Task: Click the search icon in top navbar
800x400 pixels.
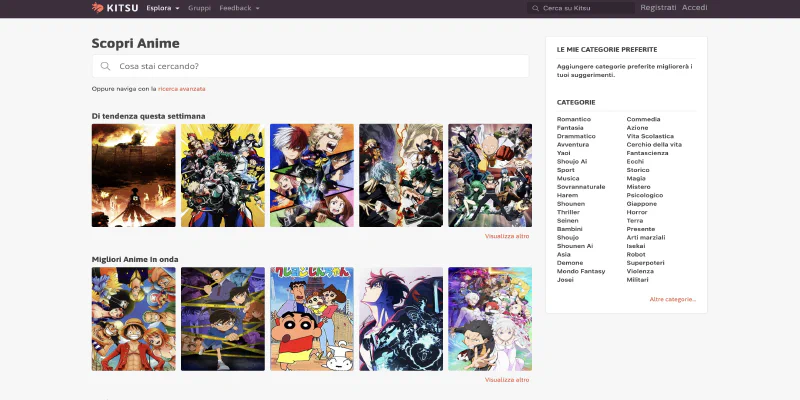Action: pos(536,8)
